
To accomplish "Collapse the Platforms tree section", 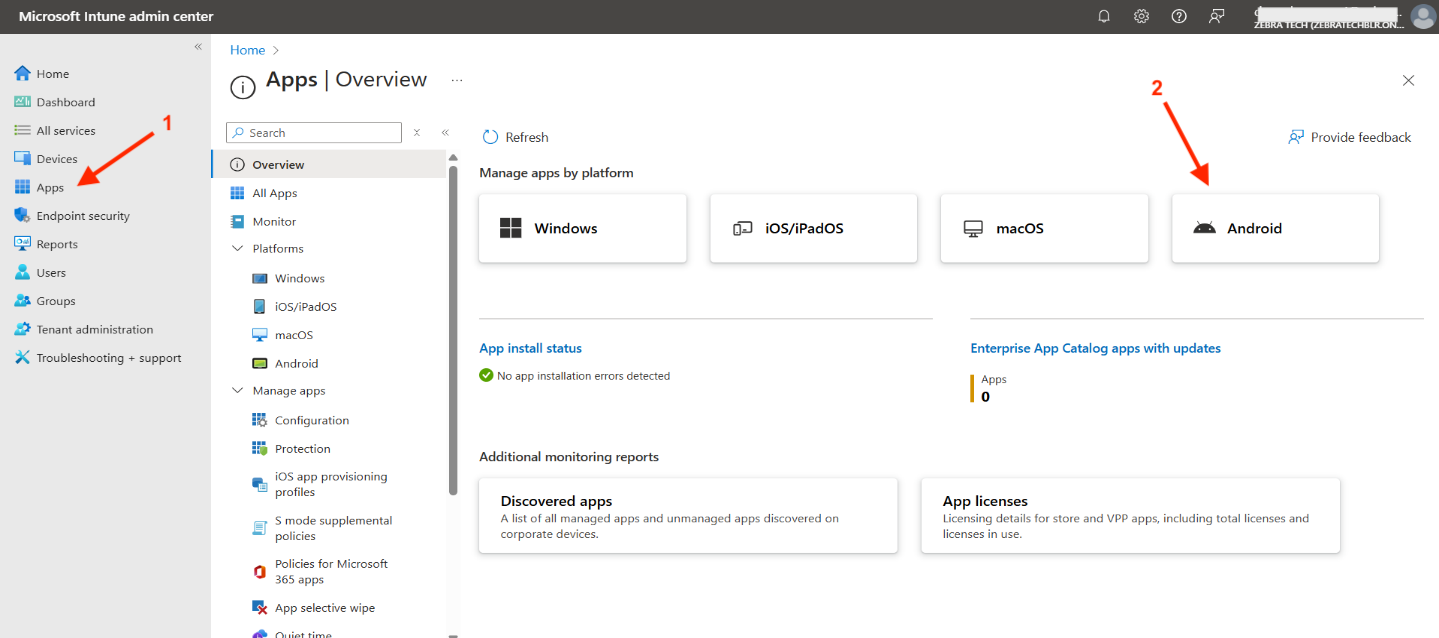I will point(238,249).
